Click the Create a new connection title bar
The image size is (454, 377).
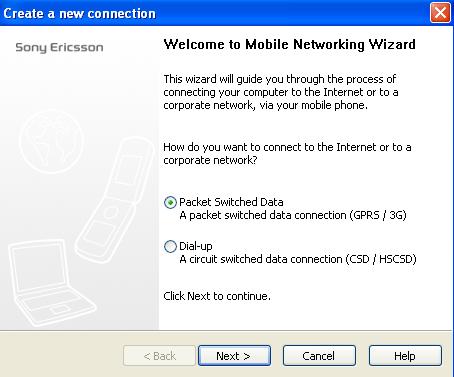click(x=213, y=13)
